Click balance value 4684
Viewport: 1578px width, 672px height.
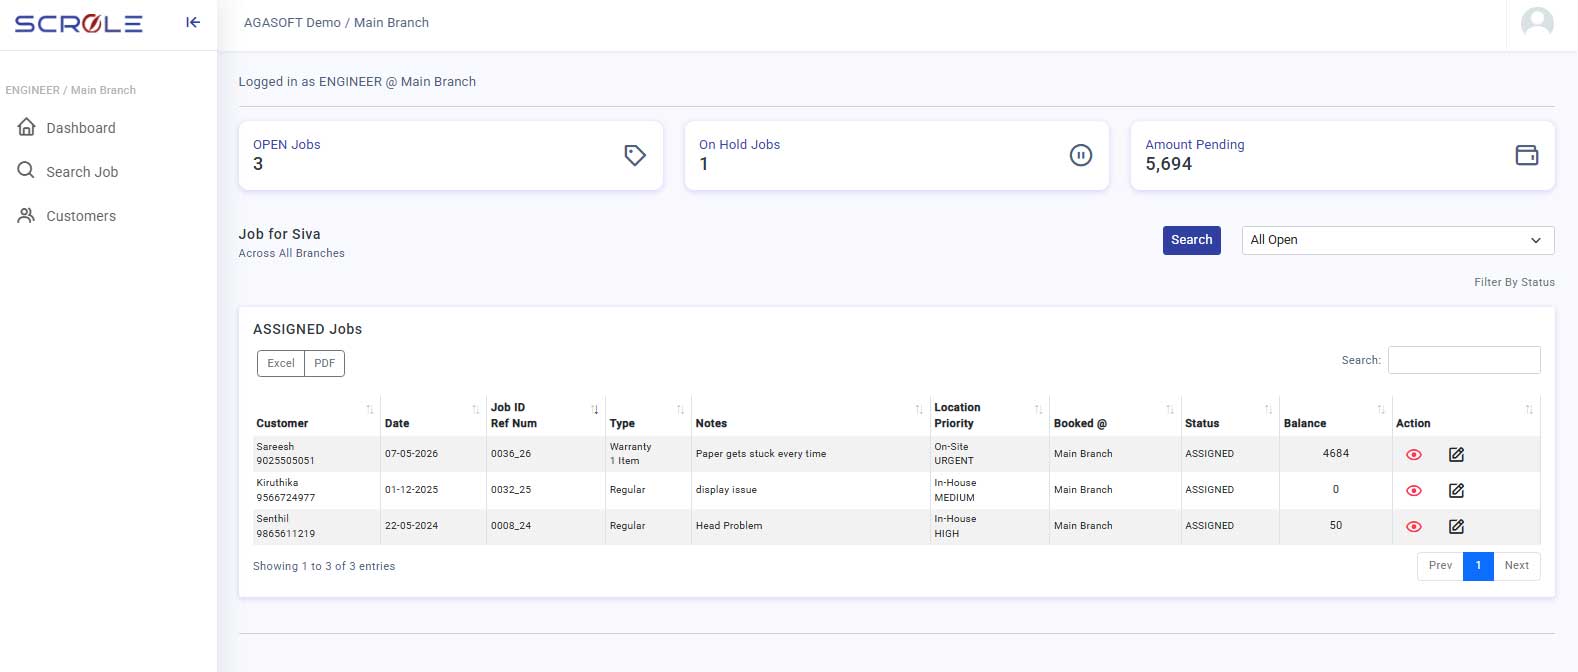1336,453
